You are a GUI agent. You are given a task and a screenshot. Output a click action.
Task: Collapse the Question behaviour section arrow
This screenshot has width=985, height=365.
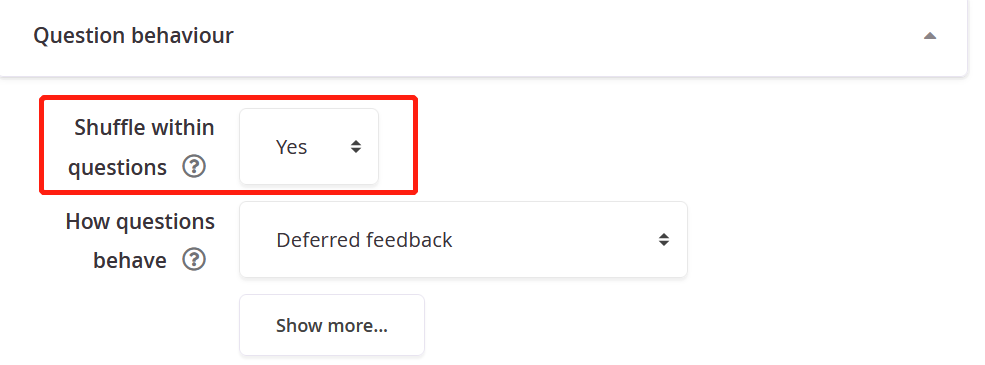click(x=930, y=36)
